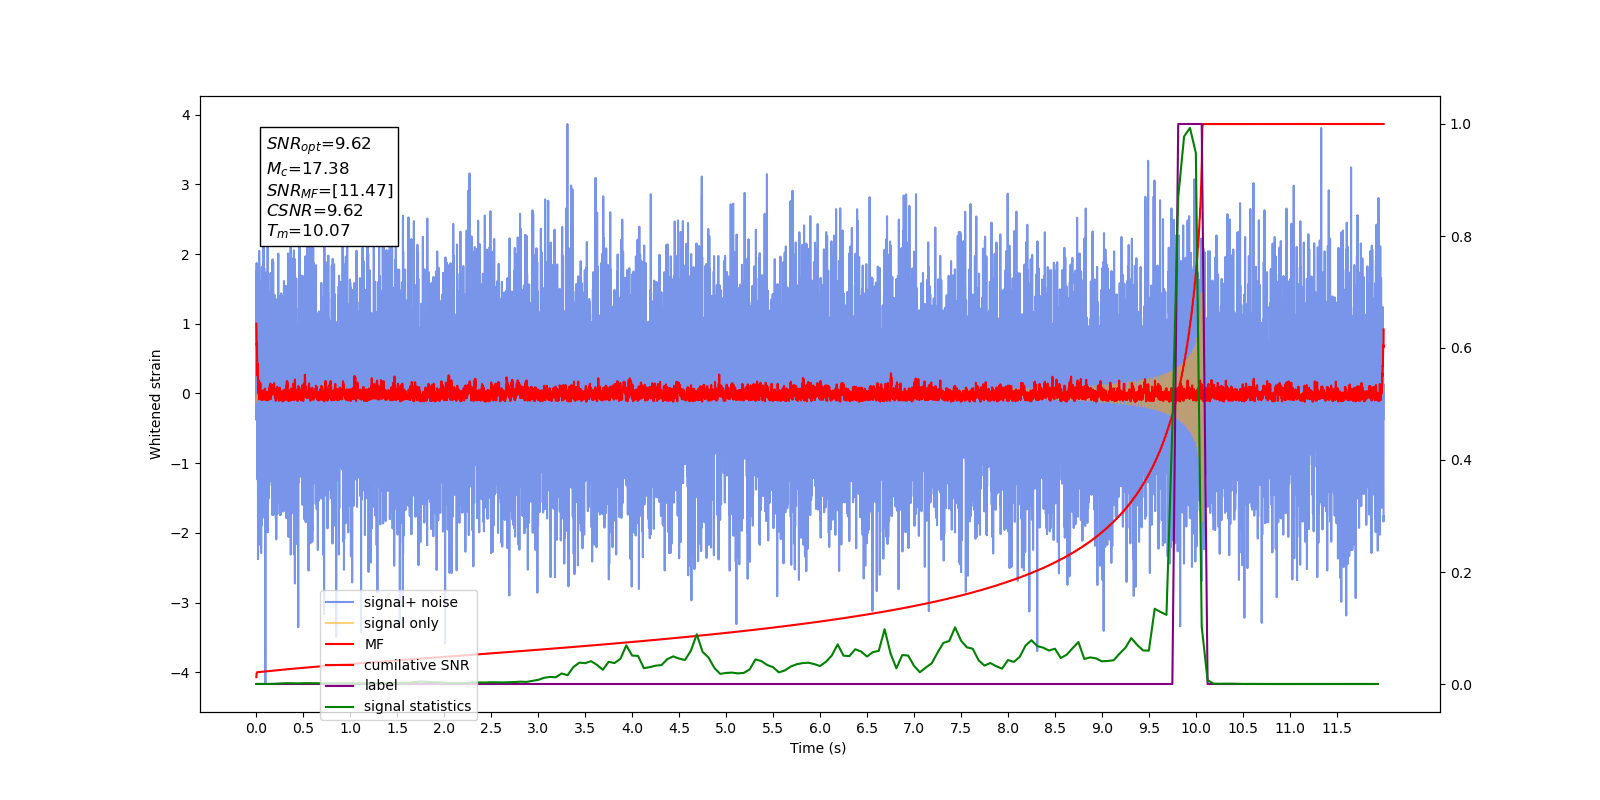Click x-axis tick label 1.5
Screen dimensions: 1600x800
[x=397, y=728]
